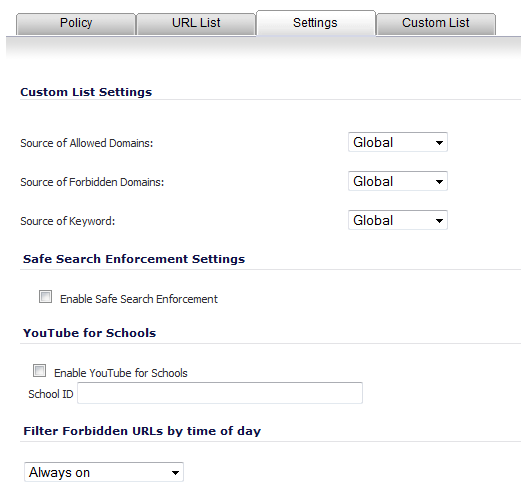Click the Source of Forbidden Domains label

coord(92,182)
